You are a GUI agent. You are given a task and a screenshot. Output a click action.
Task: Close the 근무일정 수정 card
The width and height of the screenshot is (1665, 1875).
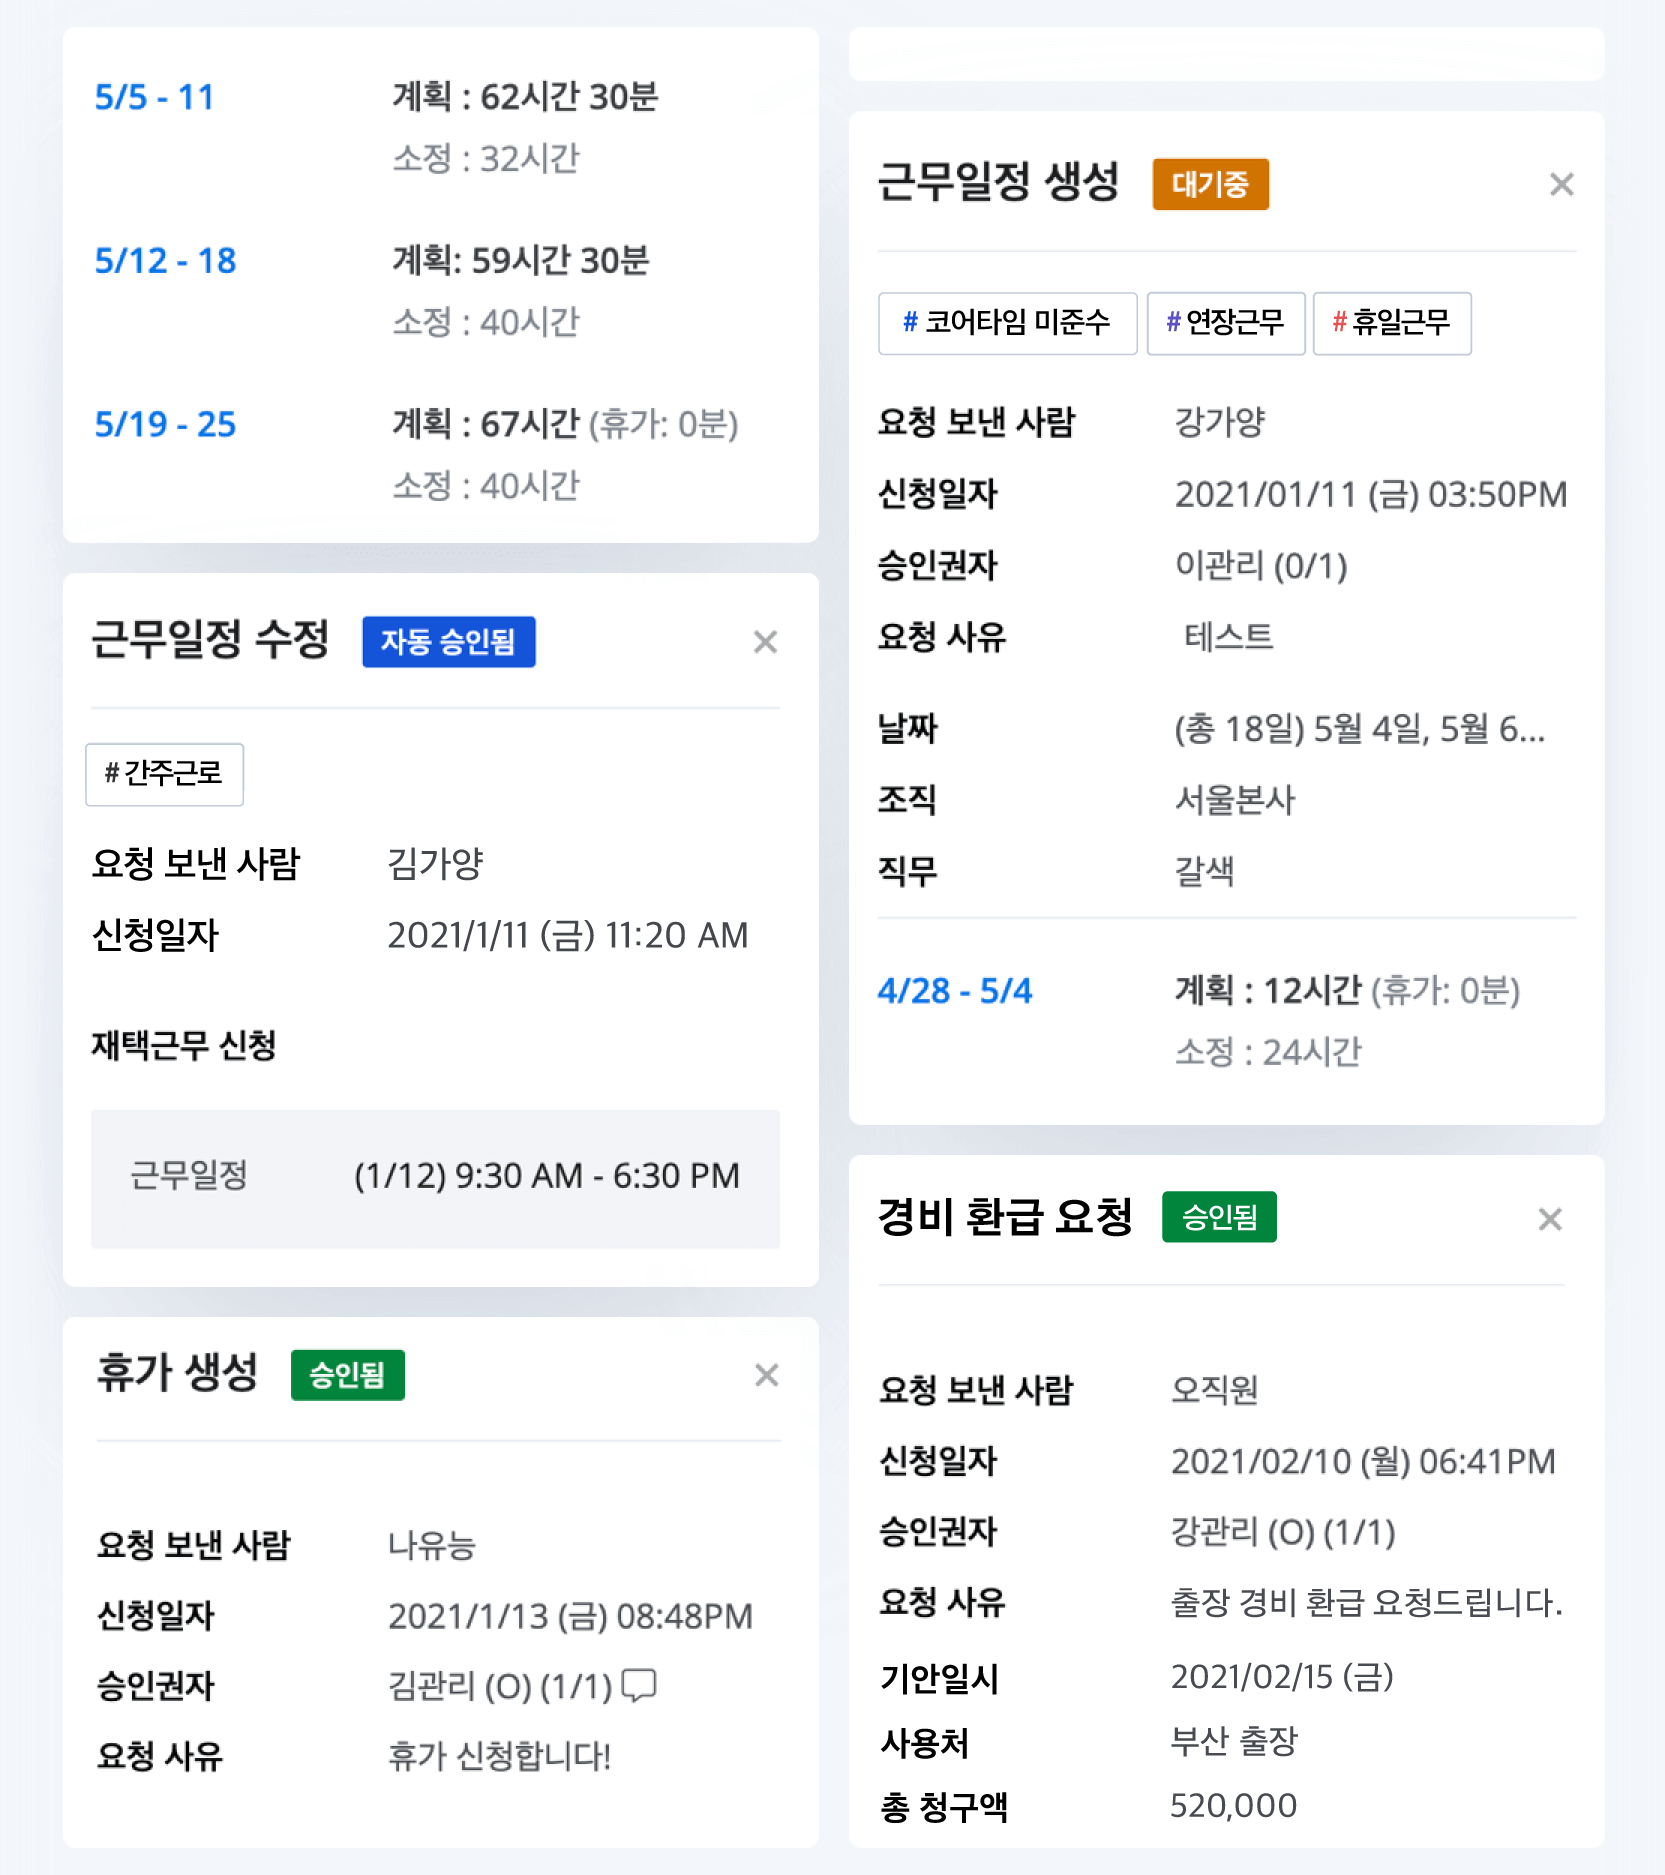pos(765,641)
